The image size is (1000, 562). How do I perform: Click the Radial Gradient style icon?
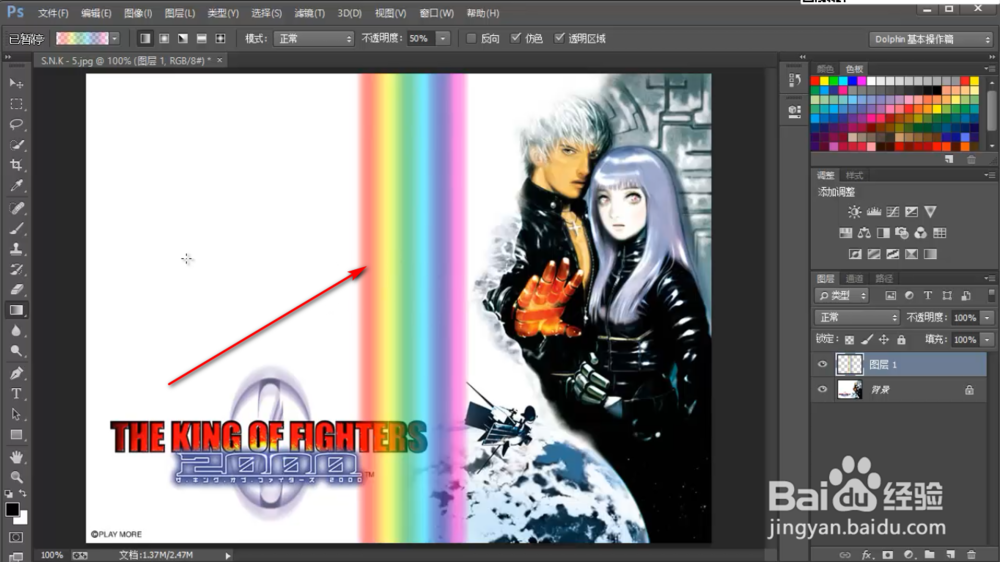point(164,38)
